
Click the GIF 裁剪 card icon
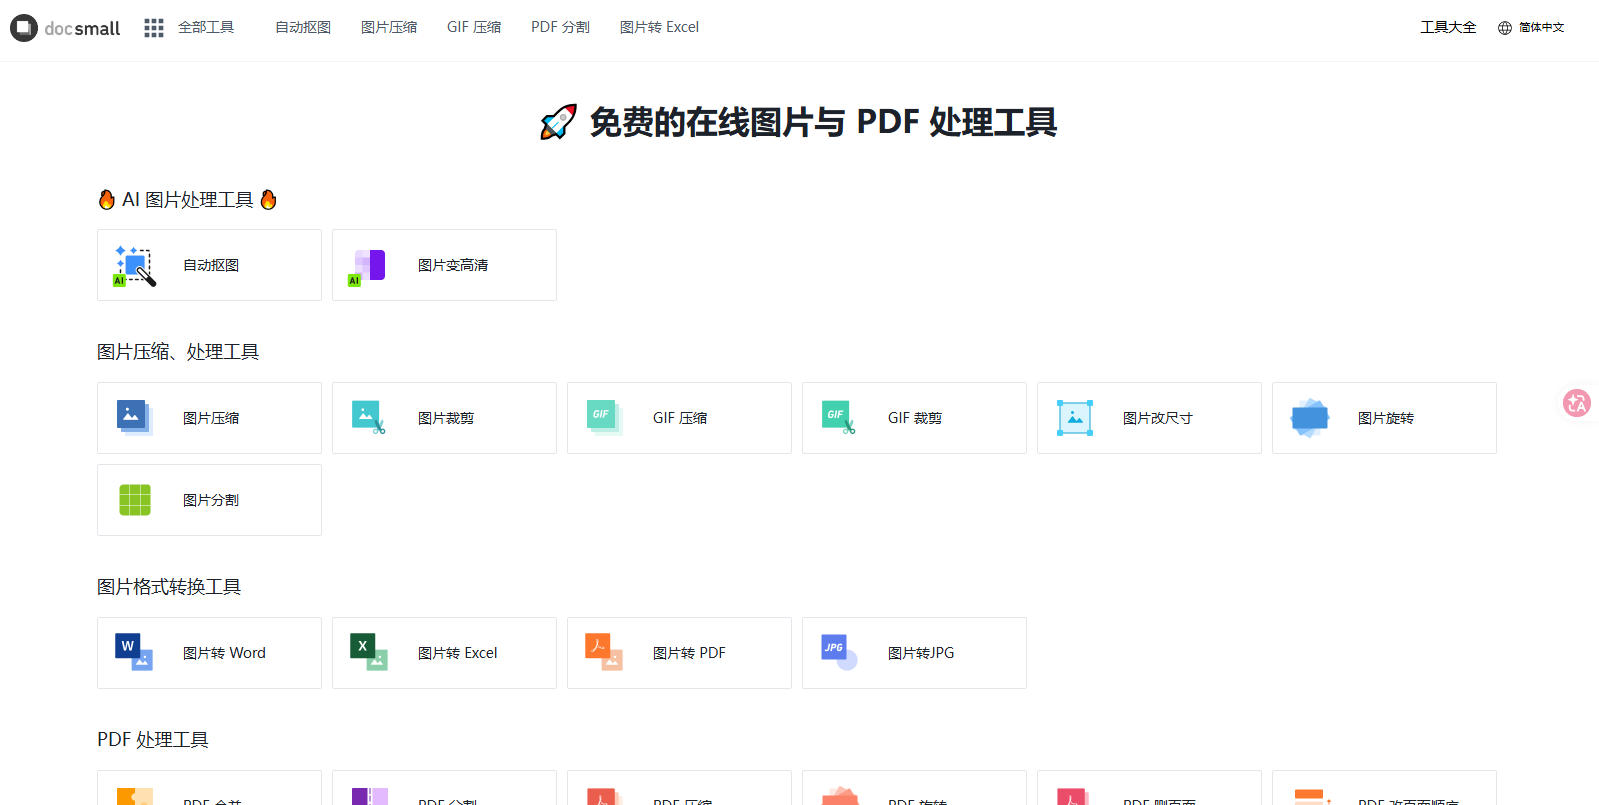click(839, 418)
